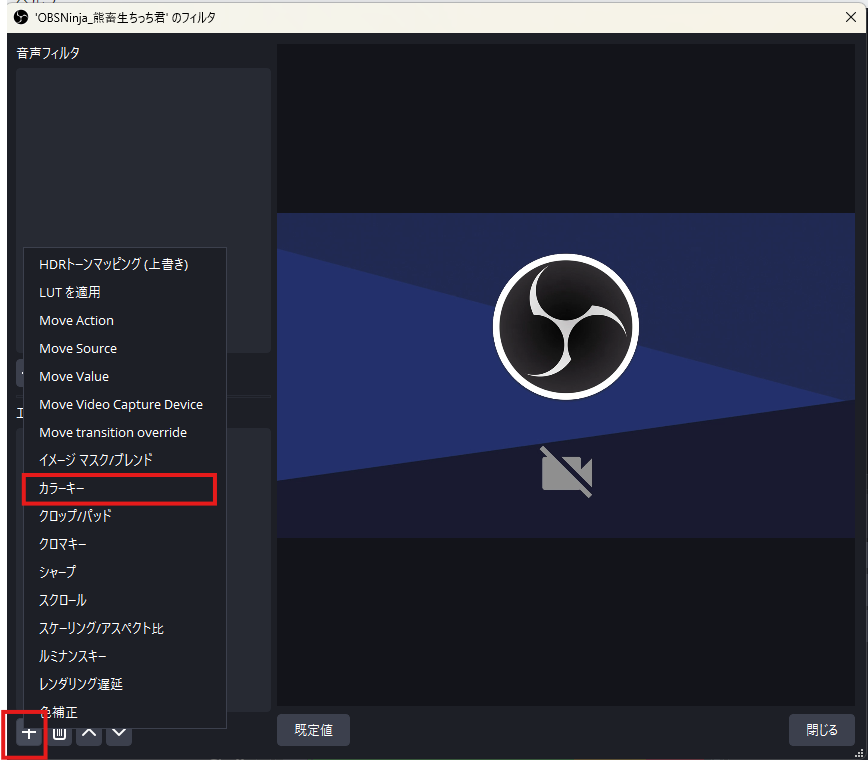Click the add filter plus icon
Image resolution: width=868 pixels, height=760 pixels.
[30, 733]
